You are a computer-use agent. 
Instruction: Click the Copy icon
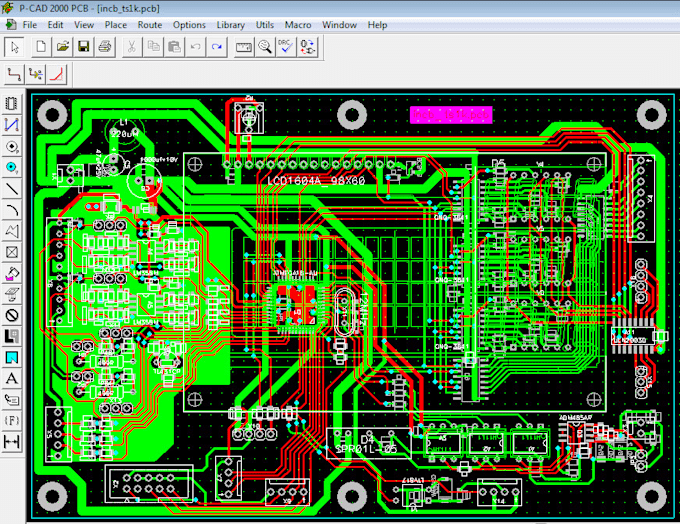(x=153, y=47)
